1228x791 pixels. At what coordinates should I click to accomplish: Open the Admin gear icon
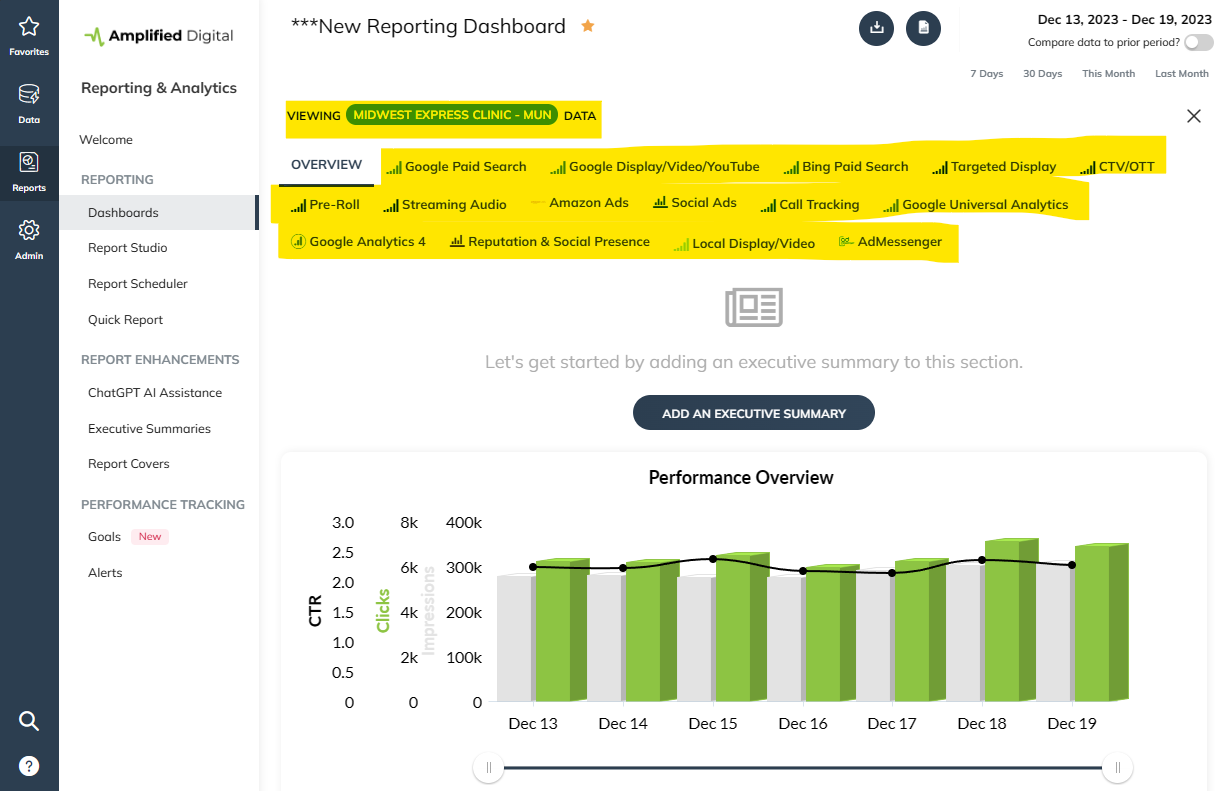pos(29,239)
